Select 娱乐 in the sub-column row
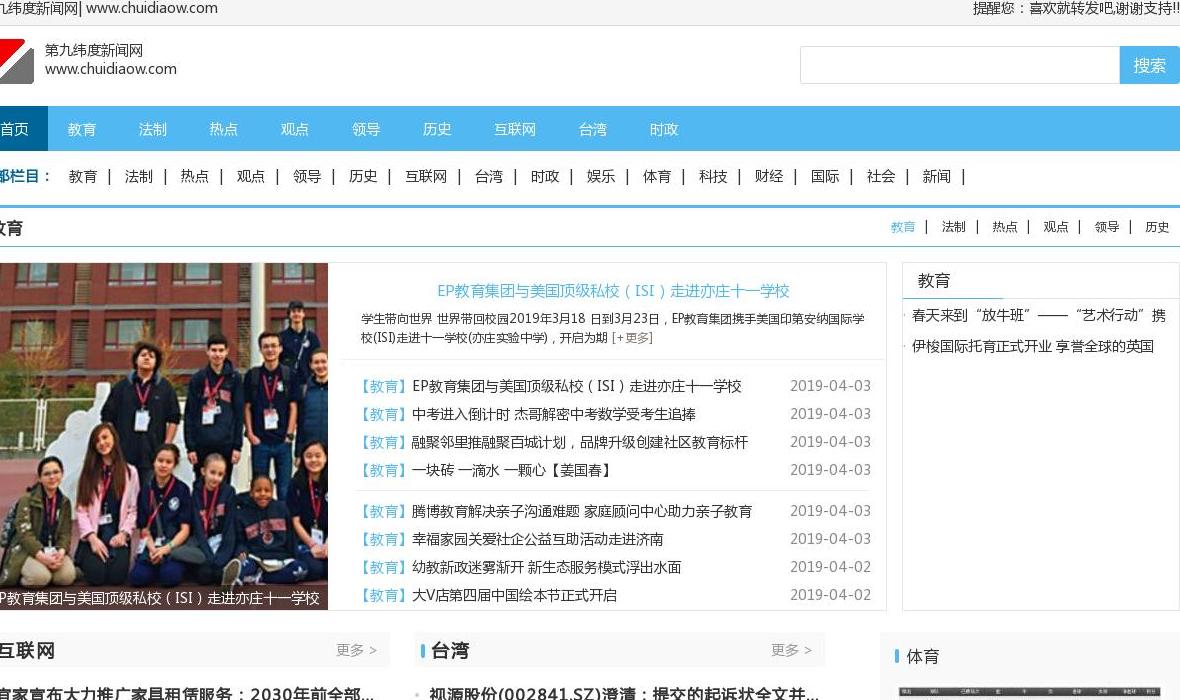Image resolution: width=1180 pixels, height=700 pixels. [x=601, y=176]
